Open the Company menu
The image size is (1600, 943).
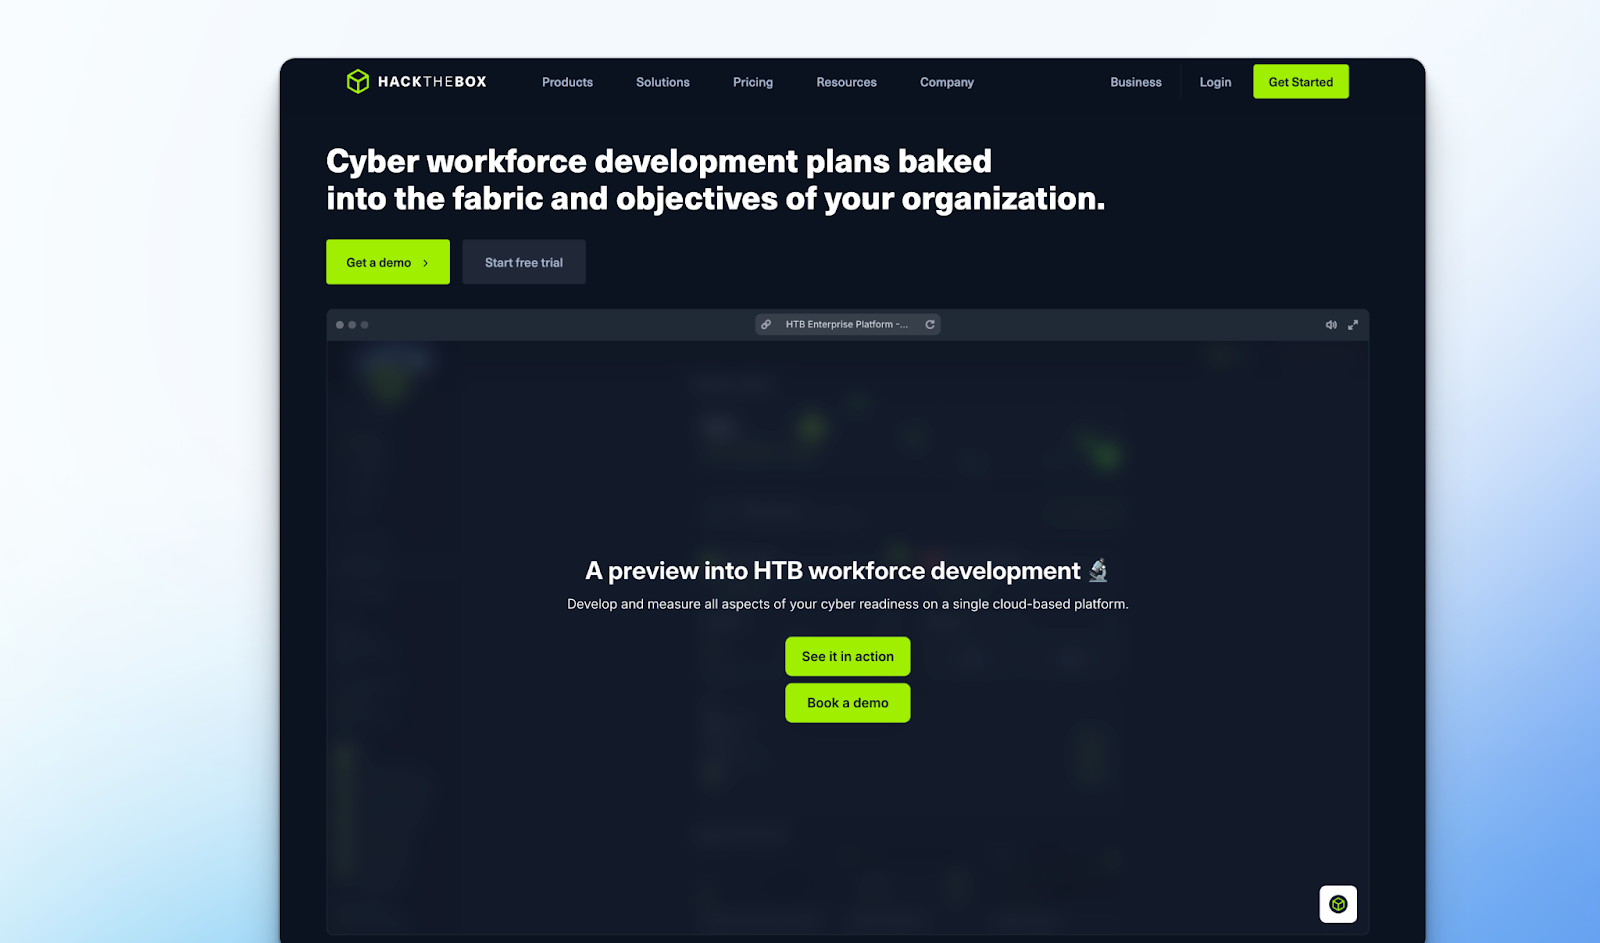pos(947,82)
